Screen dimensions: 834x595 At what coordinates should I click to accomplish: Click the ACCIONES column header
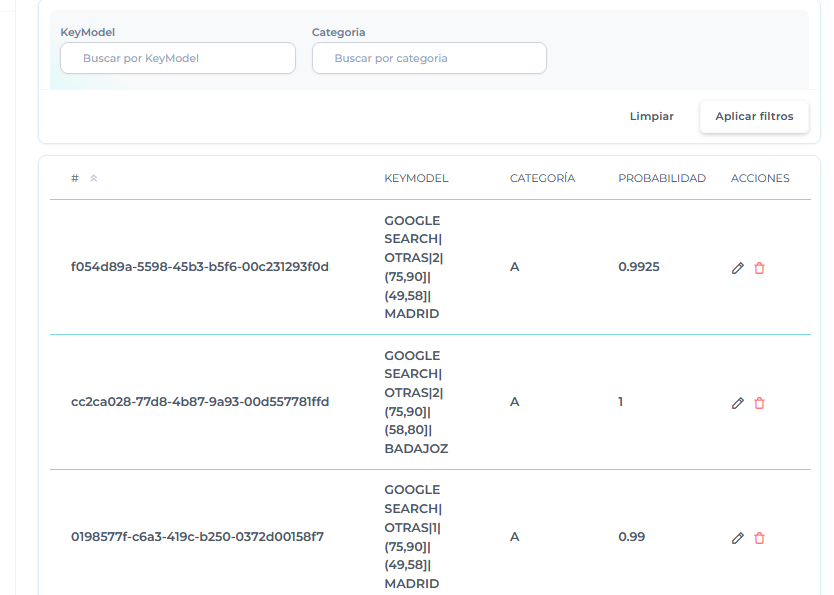coord(759,178)
